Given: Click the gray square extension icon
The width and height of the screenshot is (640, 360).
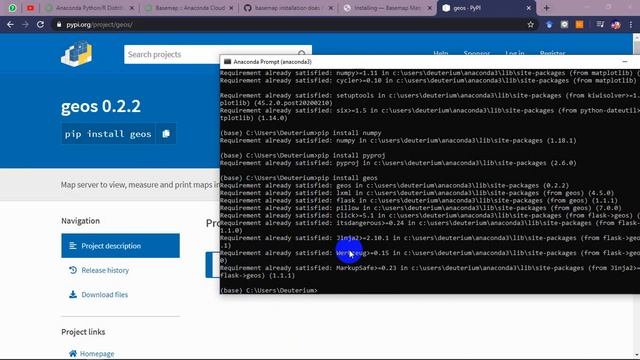Looking at the screenshot, I should 564,24.
